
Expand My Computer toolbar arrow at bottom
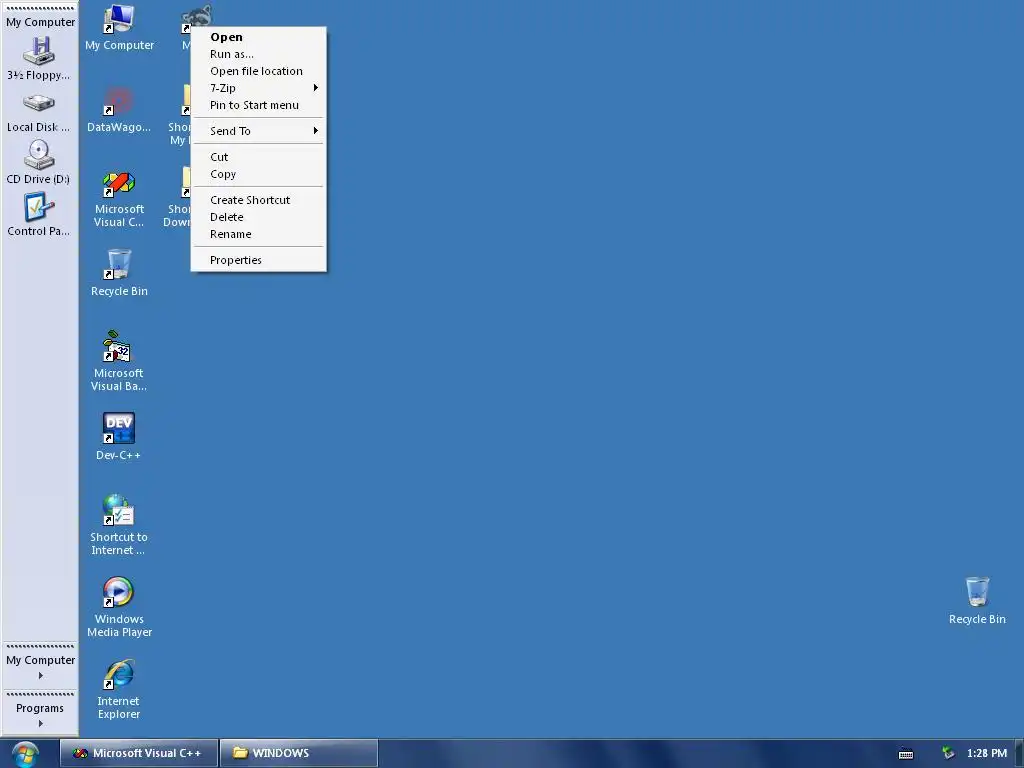tap(40, 676)
